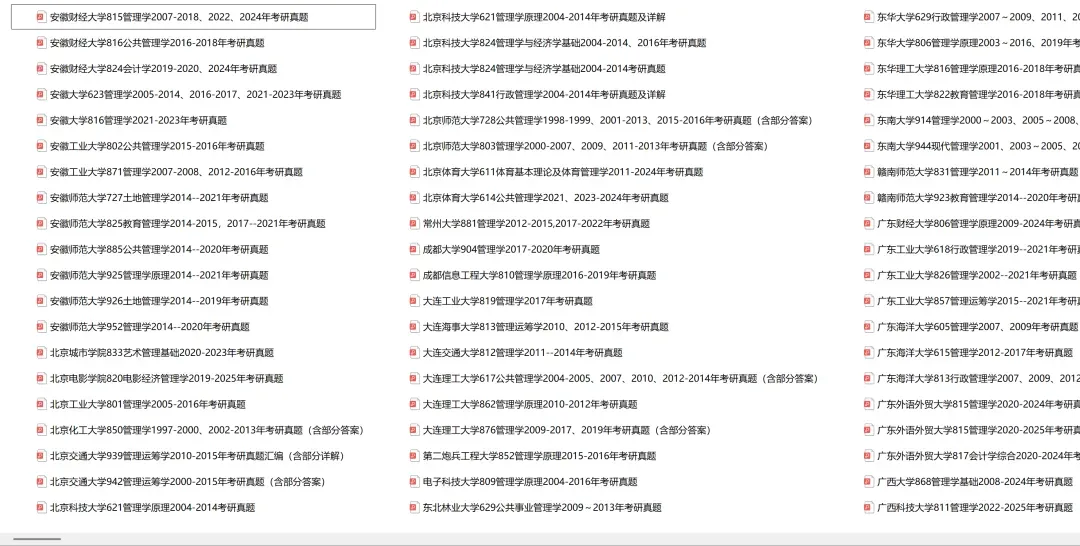This screenshot has height=546, width=1080.
Task: Click PDF icon of 大连工业大学819管理学2017
Action: pos(414,301)
